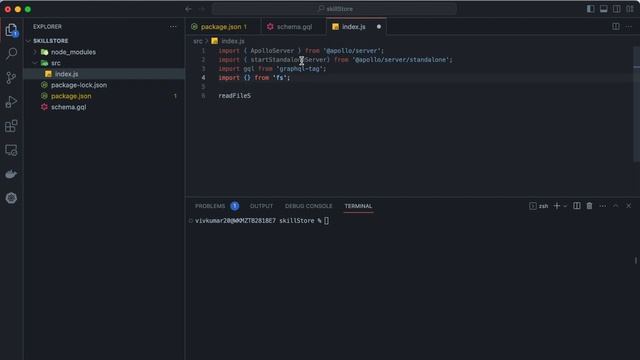Switch to the package.json editor tab
640x360 pixels.
tap(223, 27)
